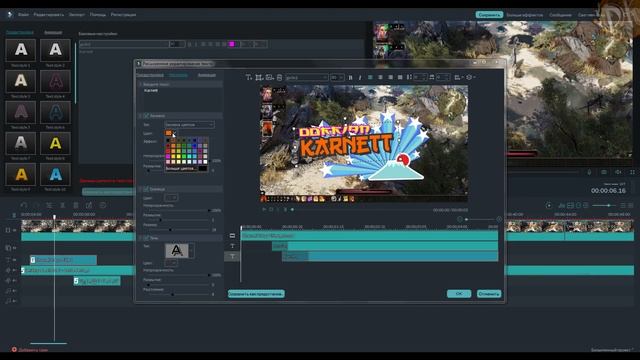This screenshot has height=360, width=640.
Task: Select the first text clip on main timeline
Action: pyautogui.click(x=63, y=260)
